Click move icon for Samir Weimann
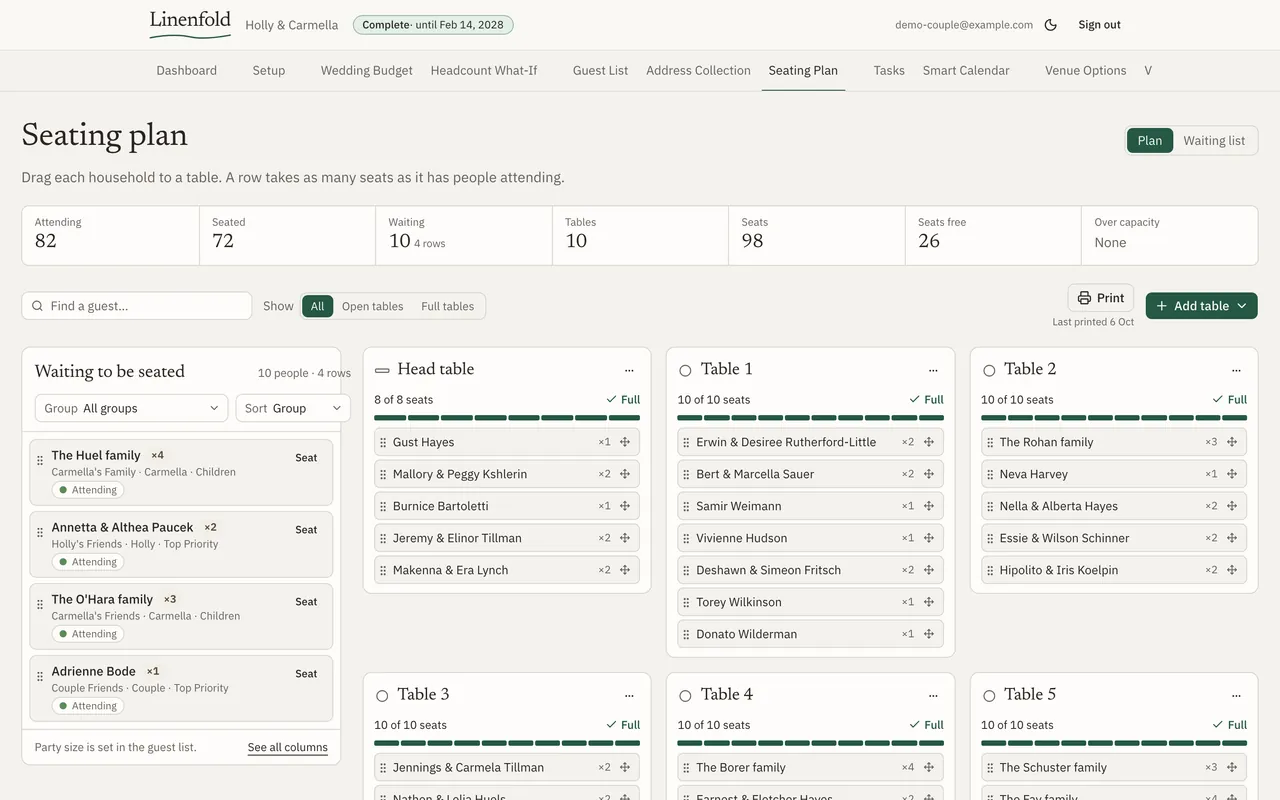 929,506
